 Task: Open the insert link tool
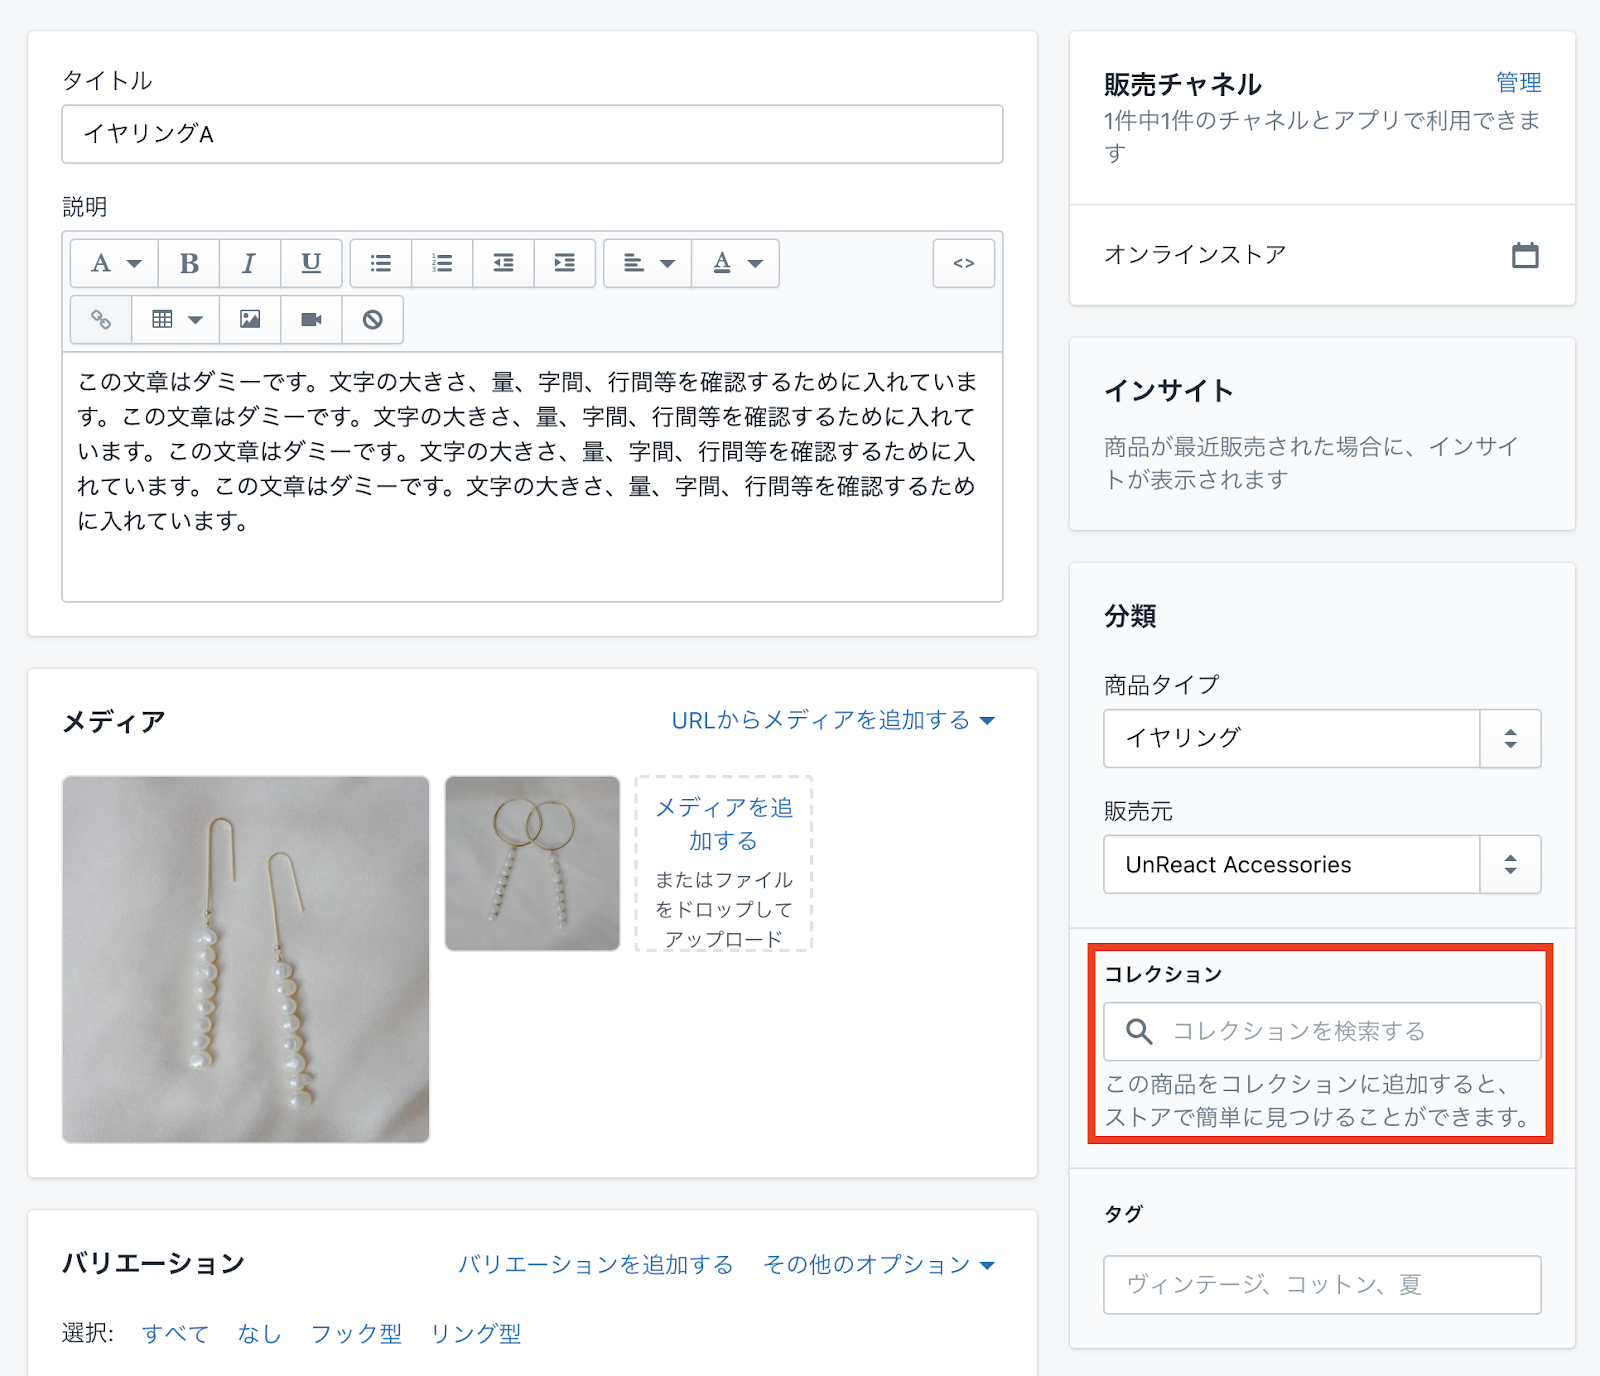point(101,320)
